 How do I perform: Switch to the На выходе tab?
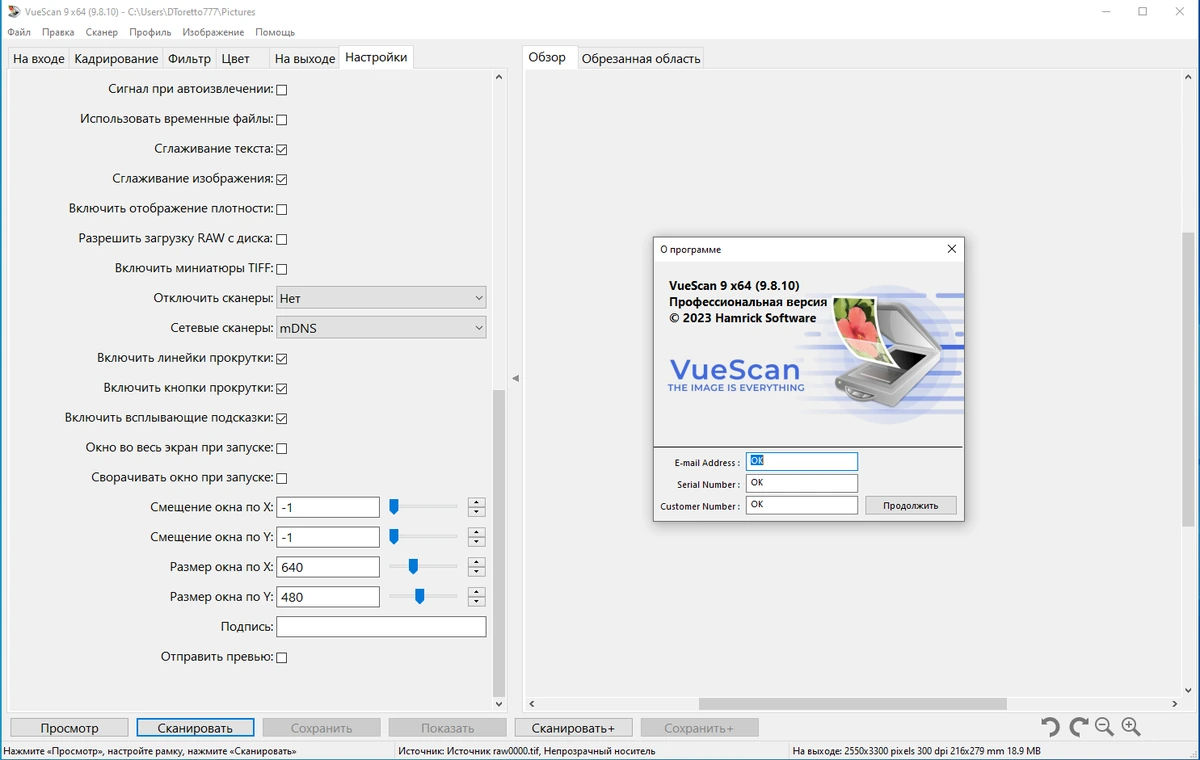pyautogui.click(x=305, y=59)
